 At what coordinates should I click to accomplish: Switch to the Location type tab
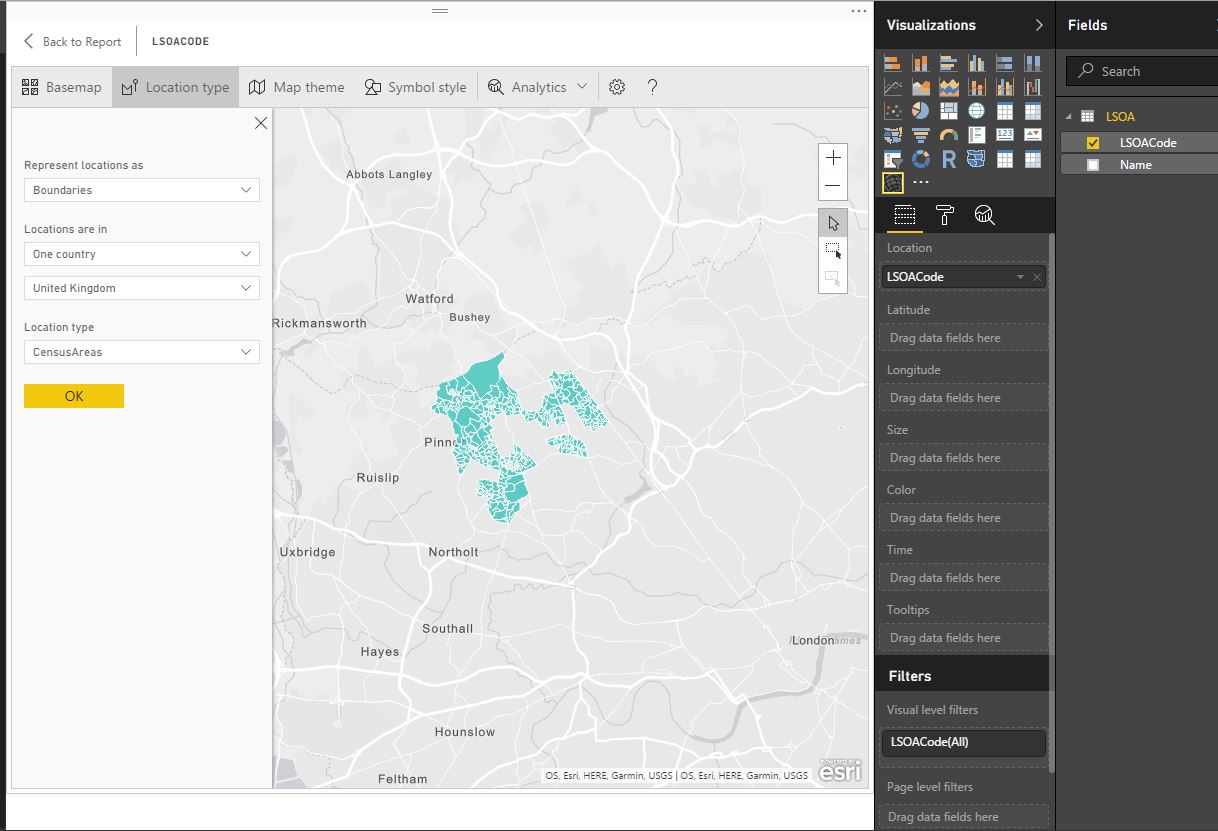tap(175, 87)
